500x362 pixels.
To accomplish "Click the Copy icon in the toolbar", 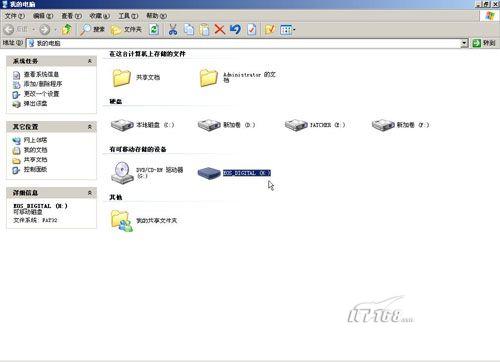I will pyautogui.click(x=189, y=29).
